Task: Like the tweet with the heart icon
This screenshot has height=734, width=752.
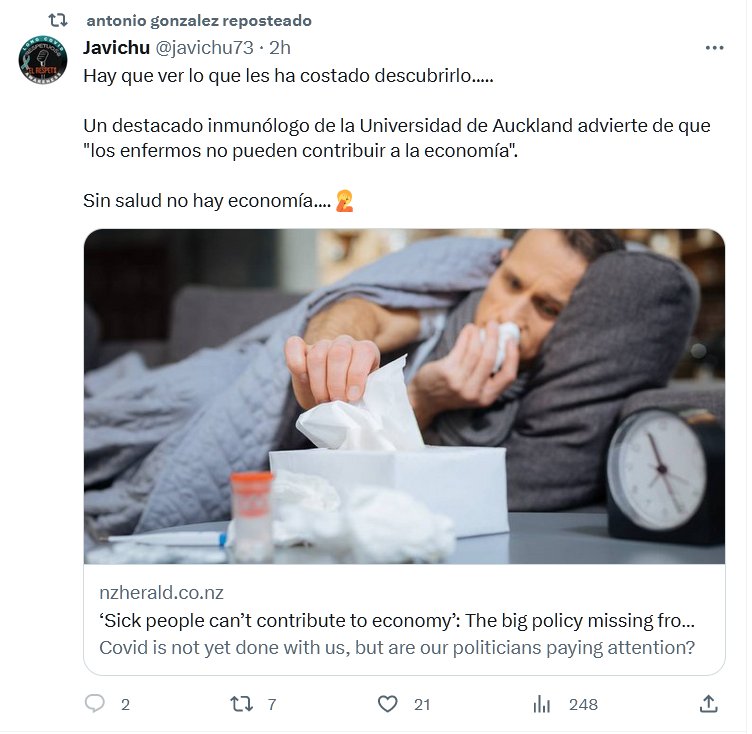Action: click(x=388, y=704)
